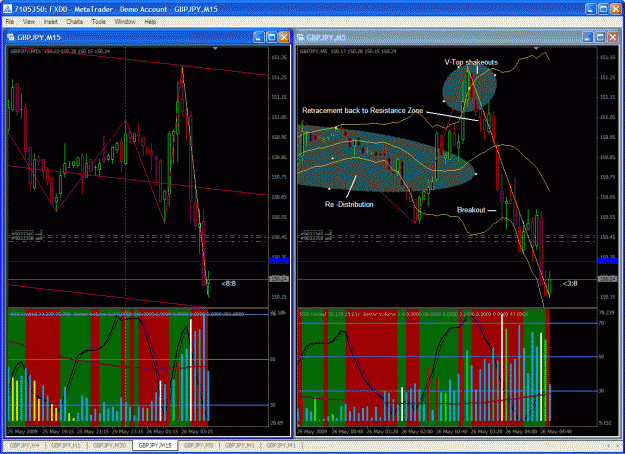Close the GBPJPY,M15 chart window
Image resolution: width=625 pixels, height=454 pixels.
[x=284, y=37]
